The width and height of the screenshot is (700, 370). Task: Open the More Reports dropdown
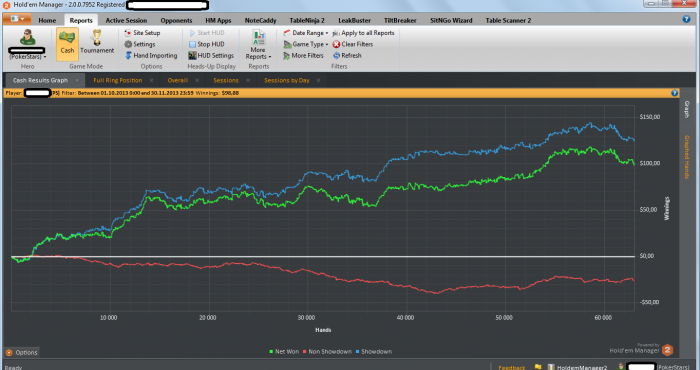pos(258,44)
